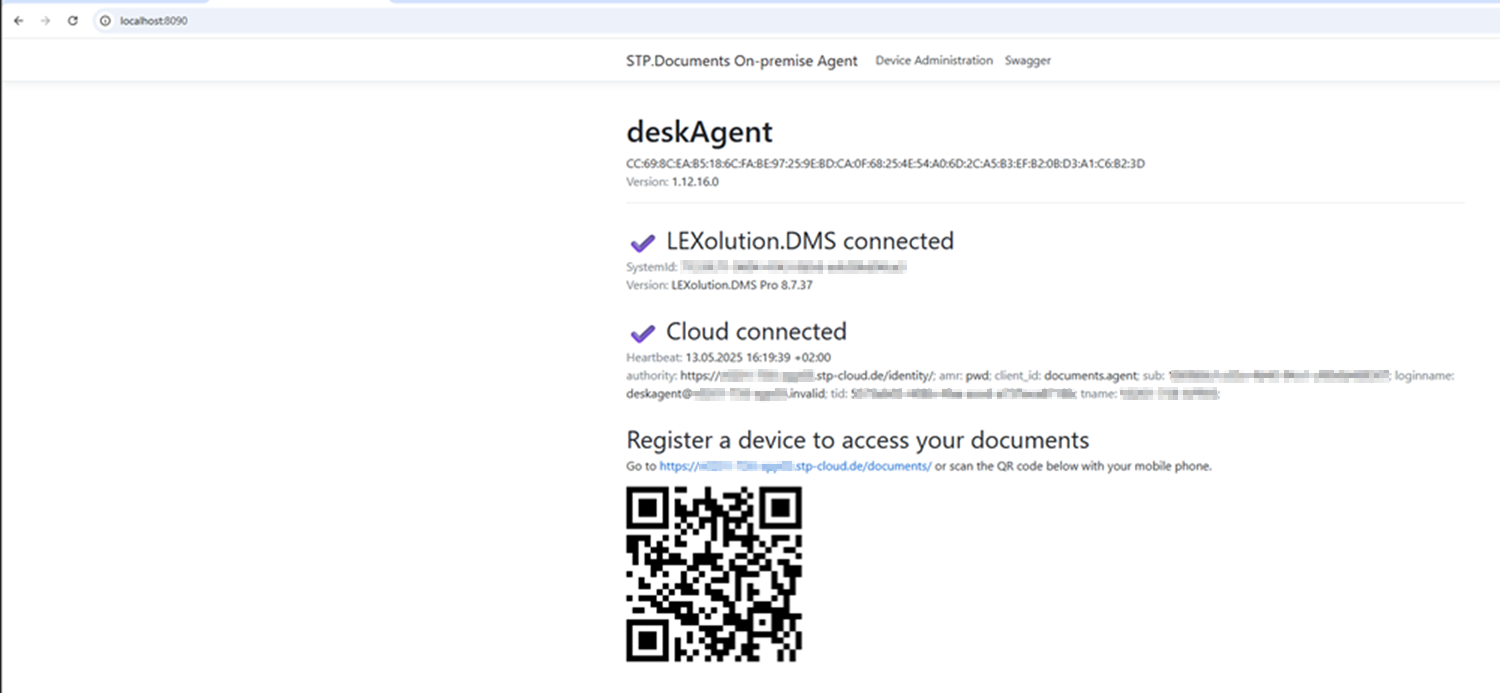Go back with the browser back arrow
Screen dimensions: 1500x693
pos(18,21)
